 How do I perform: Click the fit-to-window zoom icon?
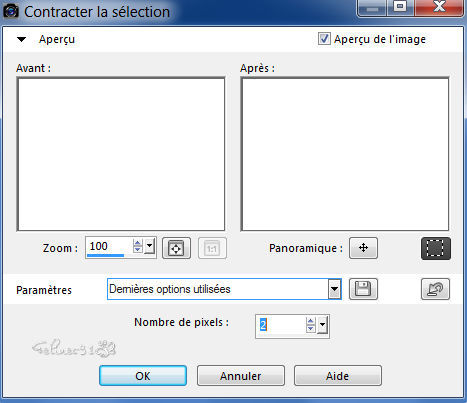point(176,248)
